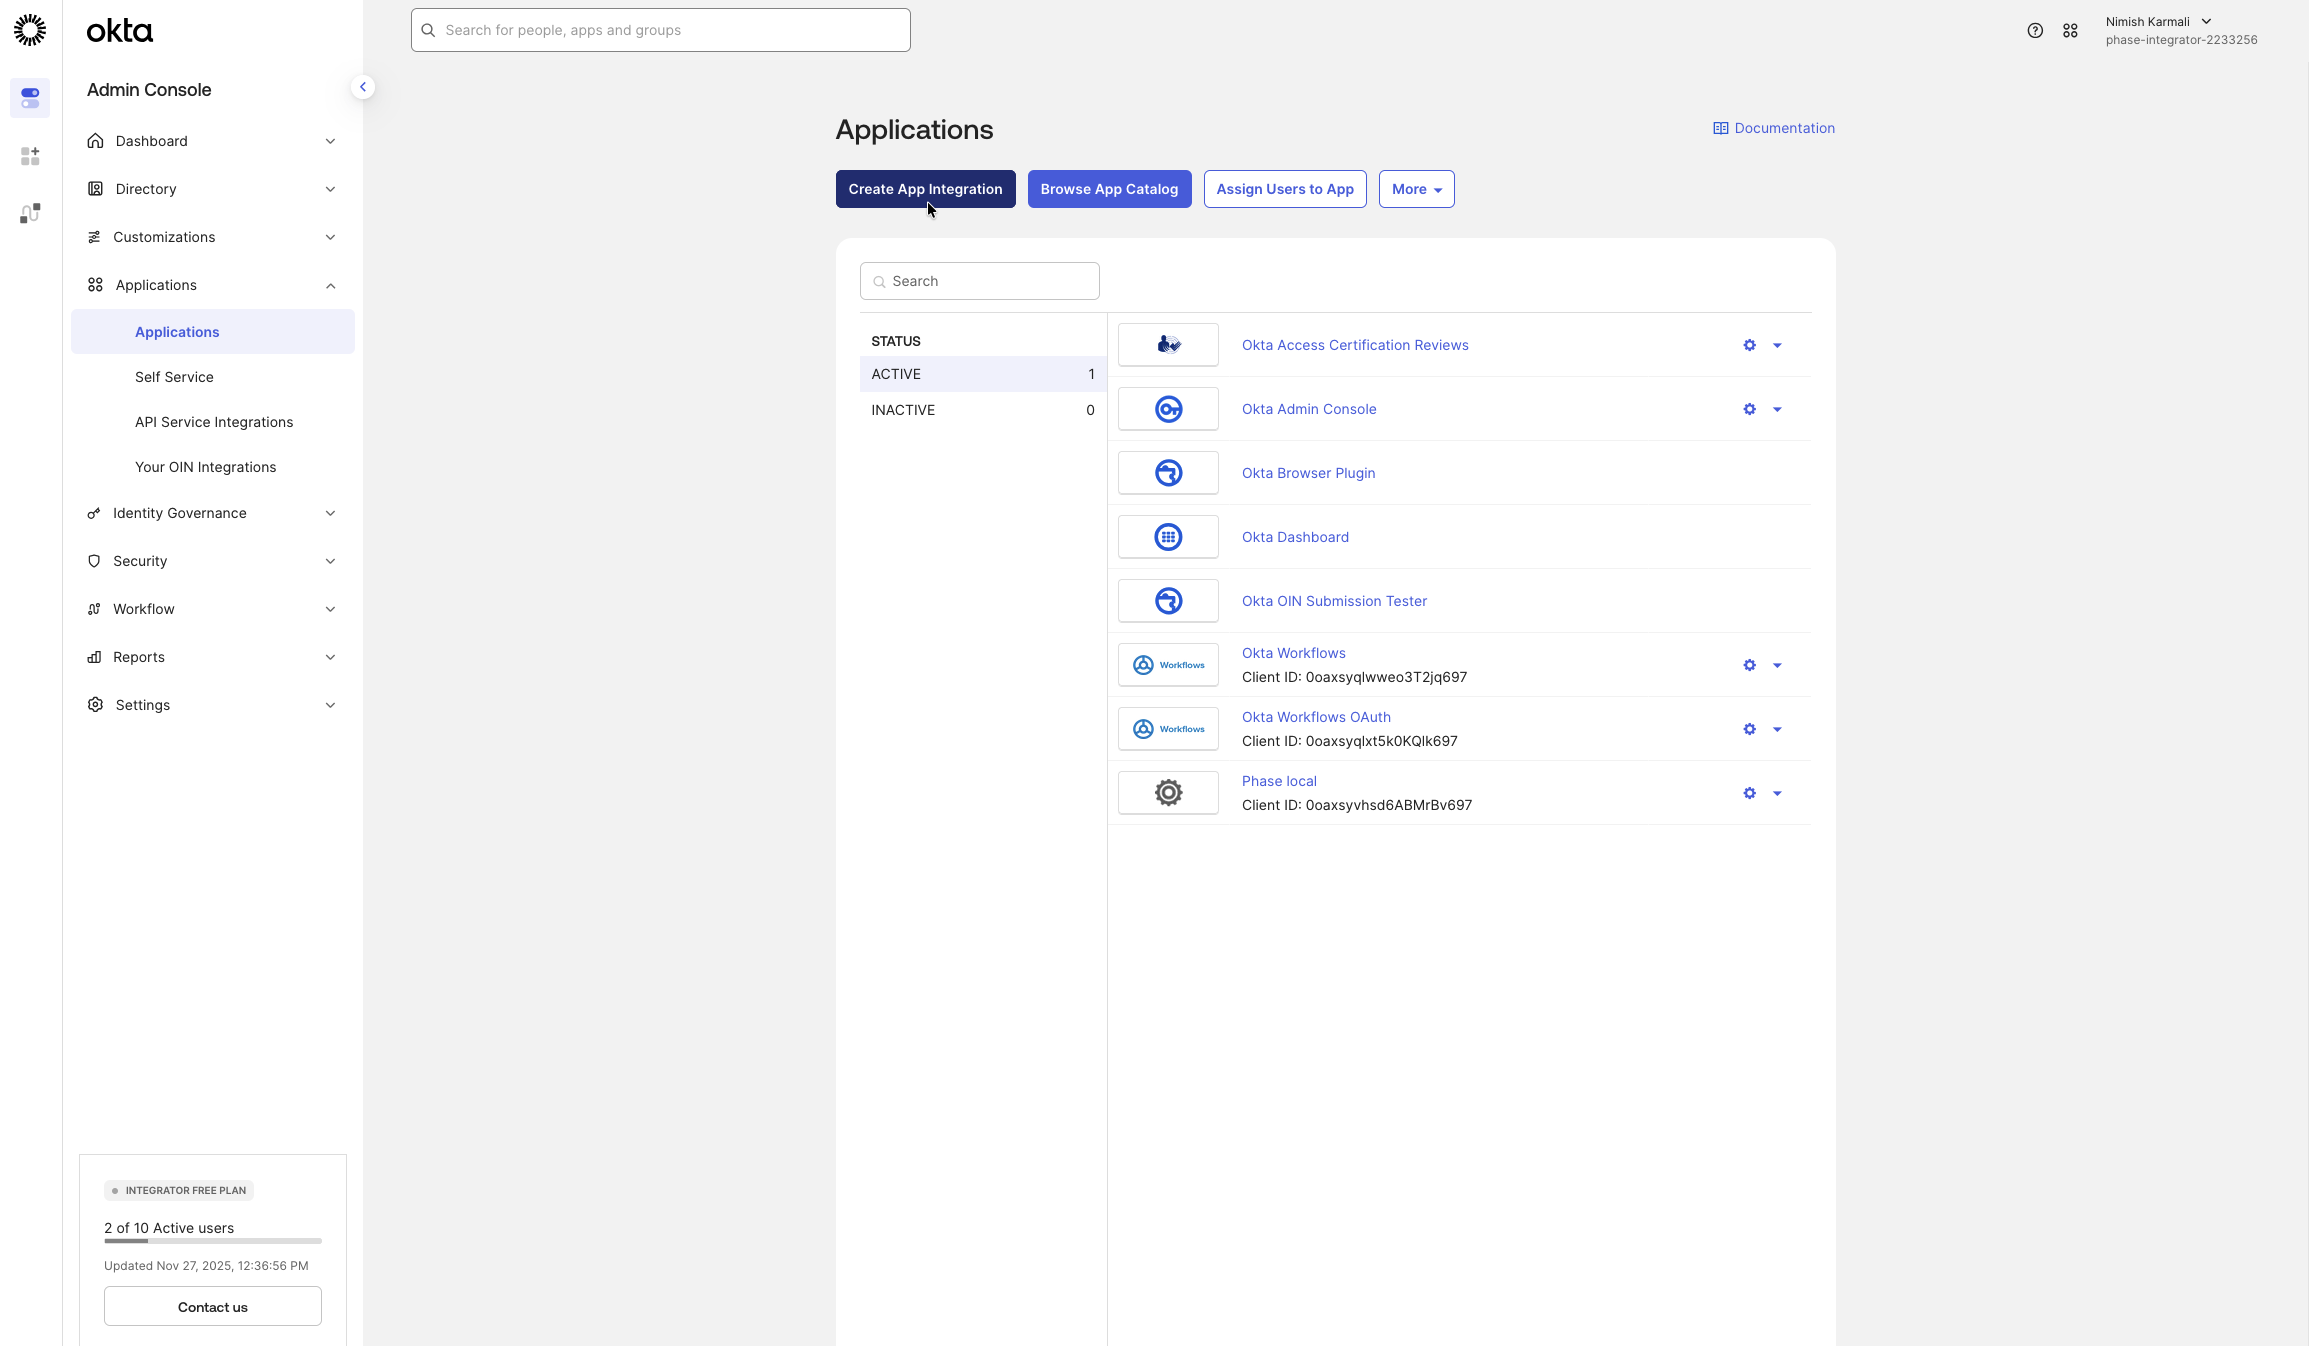2309x1346 pixels.
Task: Select the INACTIVE status filter
Action: click(x=981, y=410)
